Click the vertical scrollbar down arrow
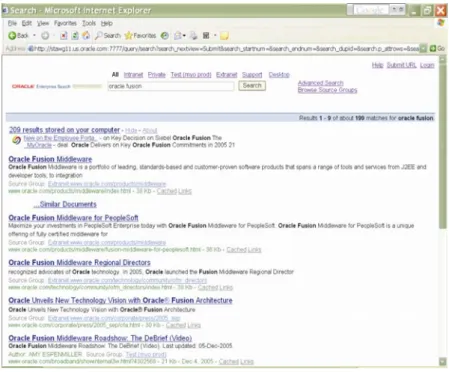 [443, 362]
